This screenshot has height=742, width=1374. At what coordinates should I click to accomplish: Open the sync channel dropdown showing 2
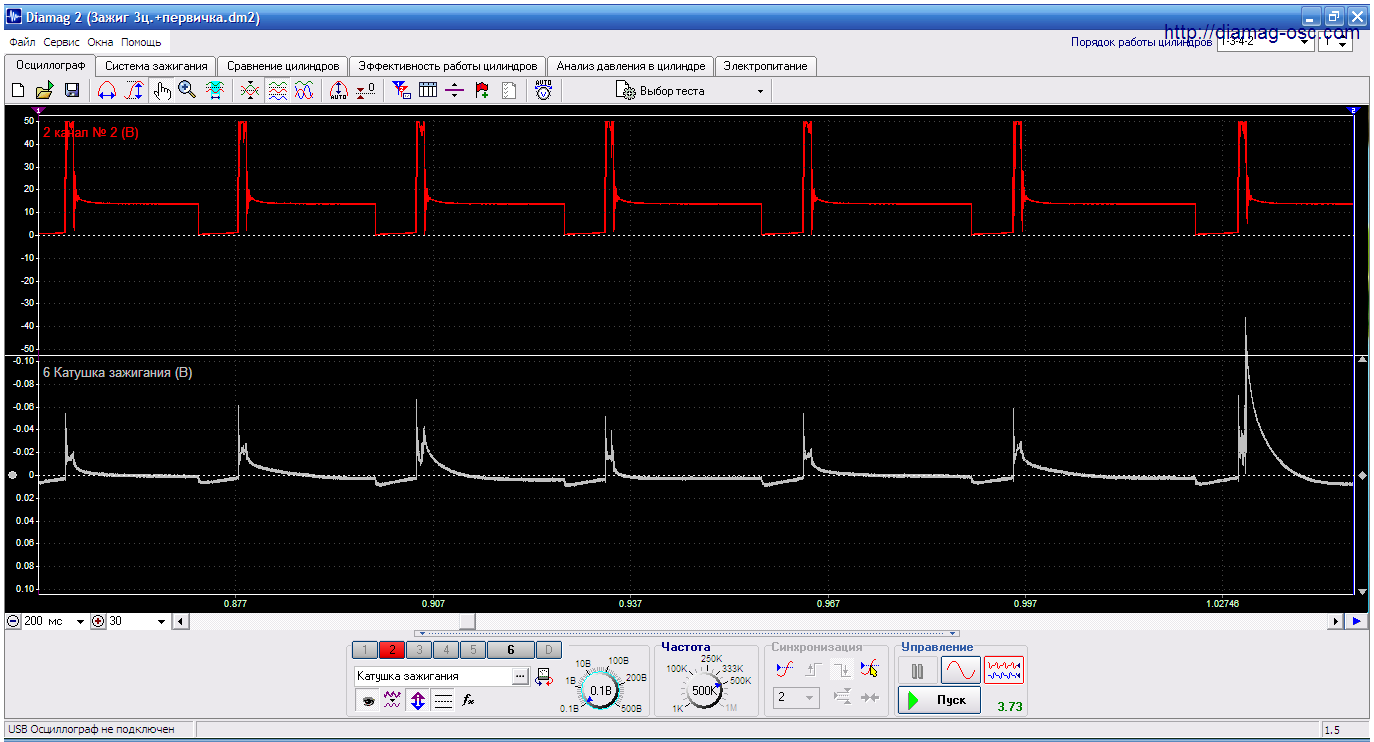coord(798,697)
